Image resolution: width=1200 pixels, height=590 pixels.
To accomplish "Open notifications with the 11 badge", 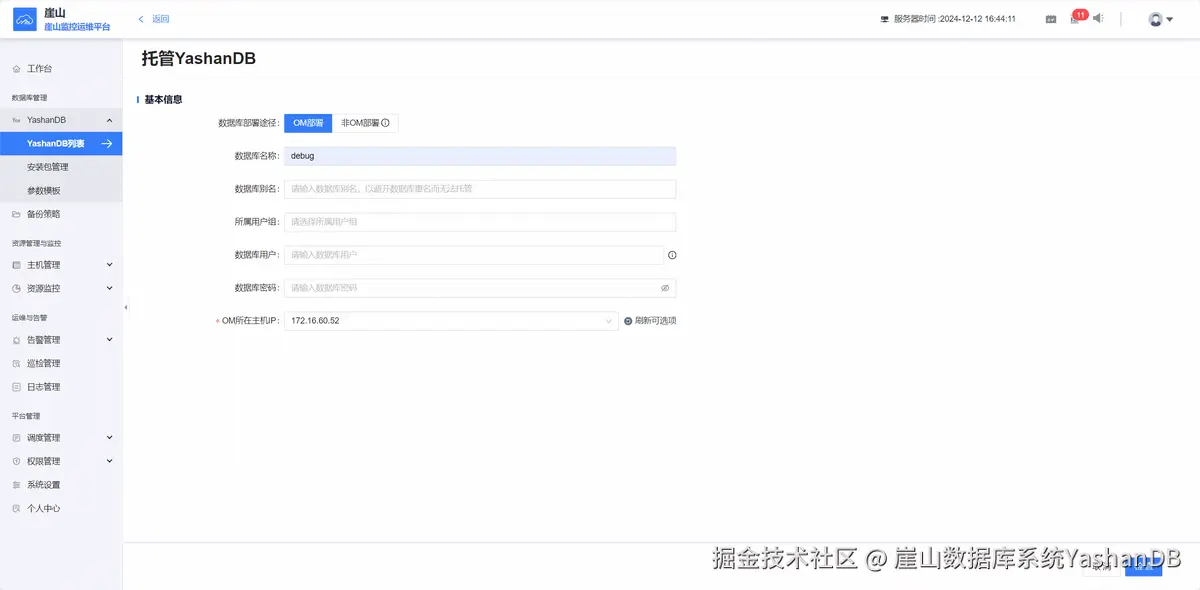I will point(1076,18).
